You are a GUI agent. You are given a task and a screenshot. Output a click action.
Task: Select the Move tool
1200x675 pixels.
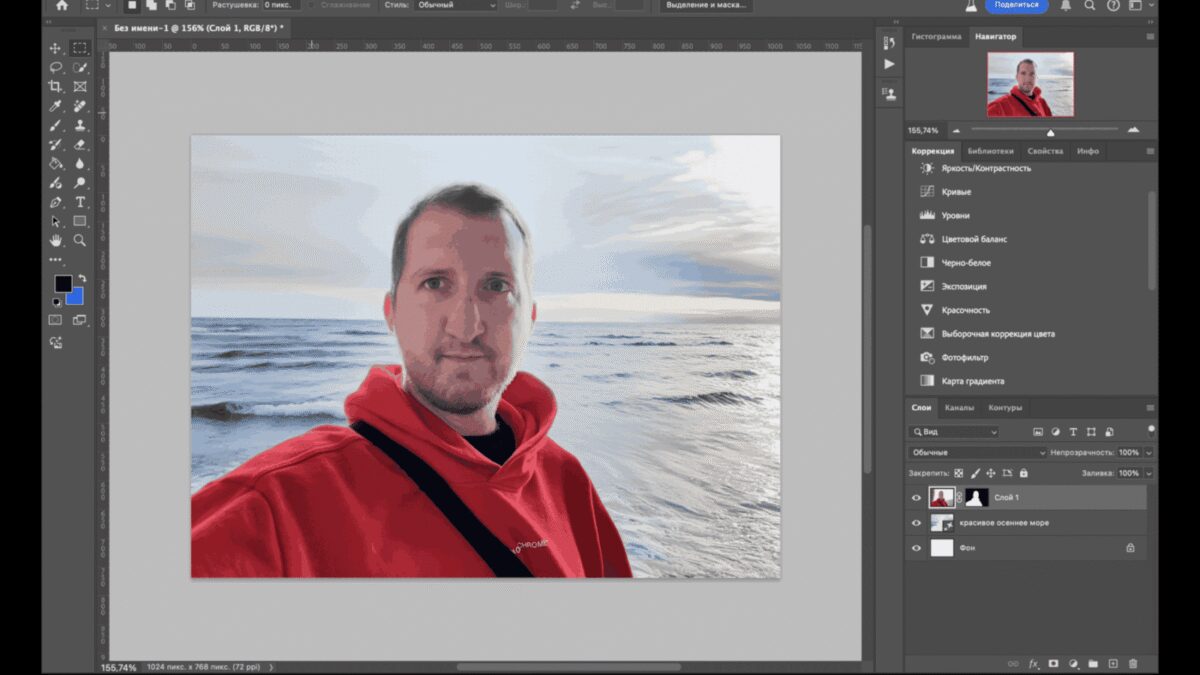click(x=55, y=48)
